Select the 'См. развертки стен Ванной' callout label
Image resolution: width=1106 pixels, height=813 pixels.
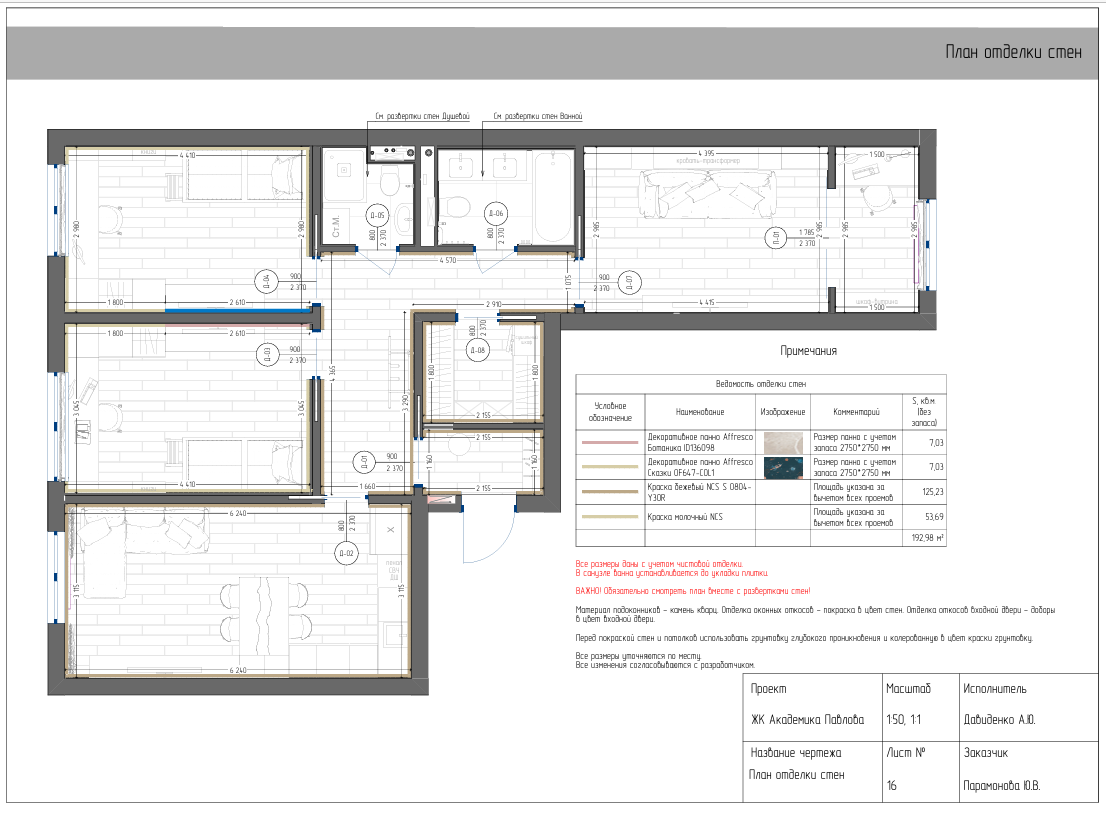[x=537, y=117]
